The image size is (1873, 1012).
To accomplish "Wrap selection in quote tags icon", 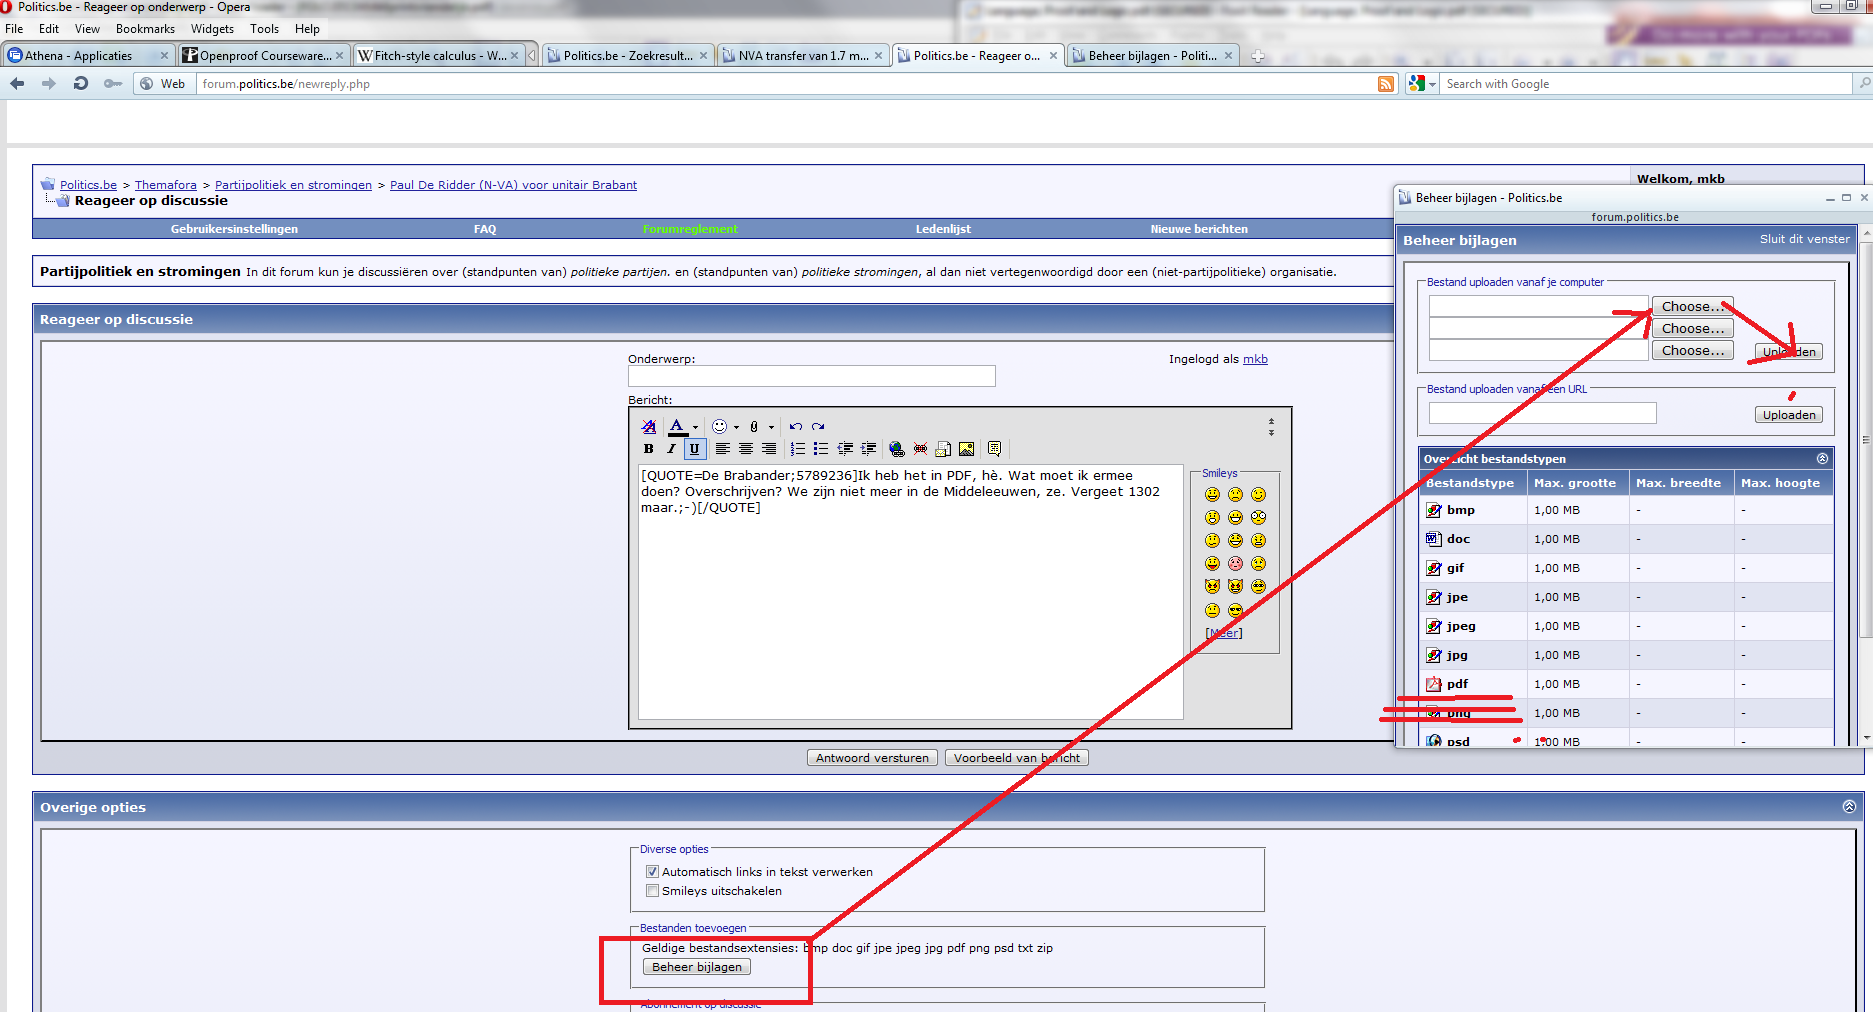I will click(994, 449).
